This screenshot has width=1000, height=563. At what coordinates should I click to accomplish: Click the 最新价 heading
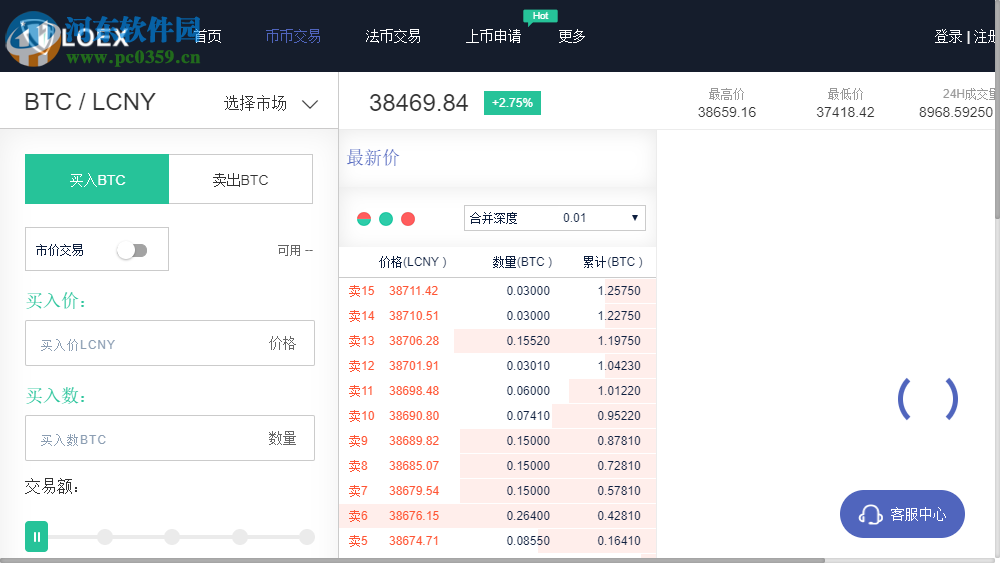pyautogui.click(x=373, y=157)
